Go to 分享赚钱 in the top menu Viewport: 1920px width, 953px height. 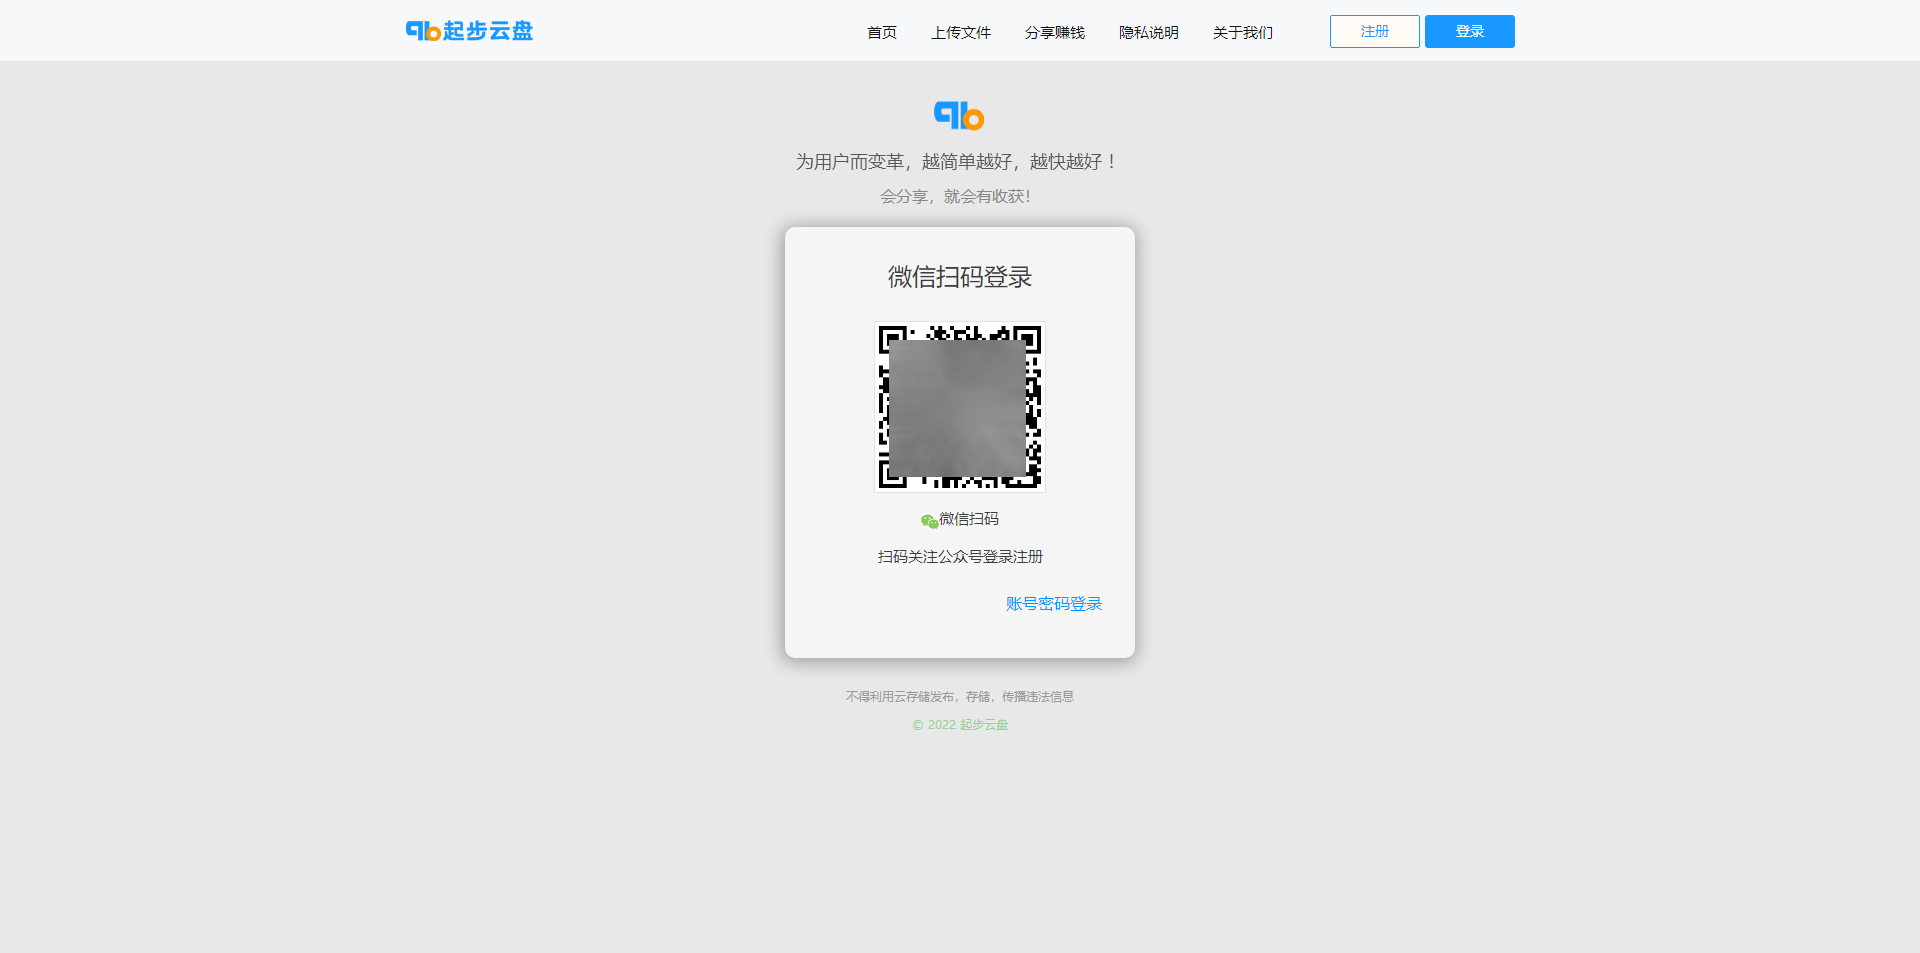(x=1055, y=32)
